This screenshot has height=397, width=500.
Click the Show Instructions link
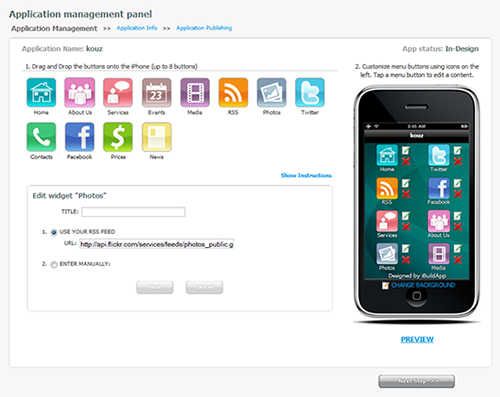point(306,175)
